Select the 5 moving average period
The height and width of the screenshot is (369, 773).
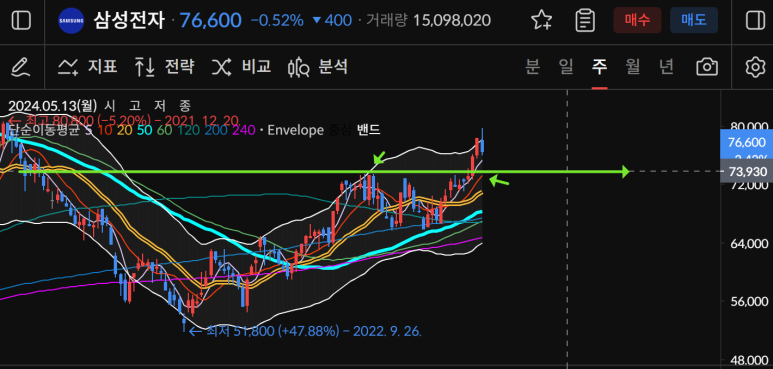[x=90, y=130]
